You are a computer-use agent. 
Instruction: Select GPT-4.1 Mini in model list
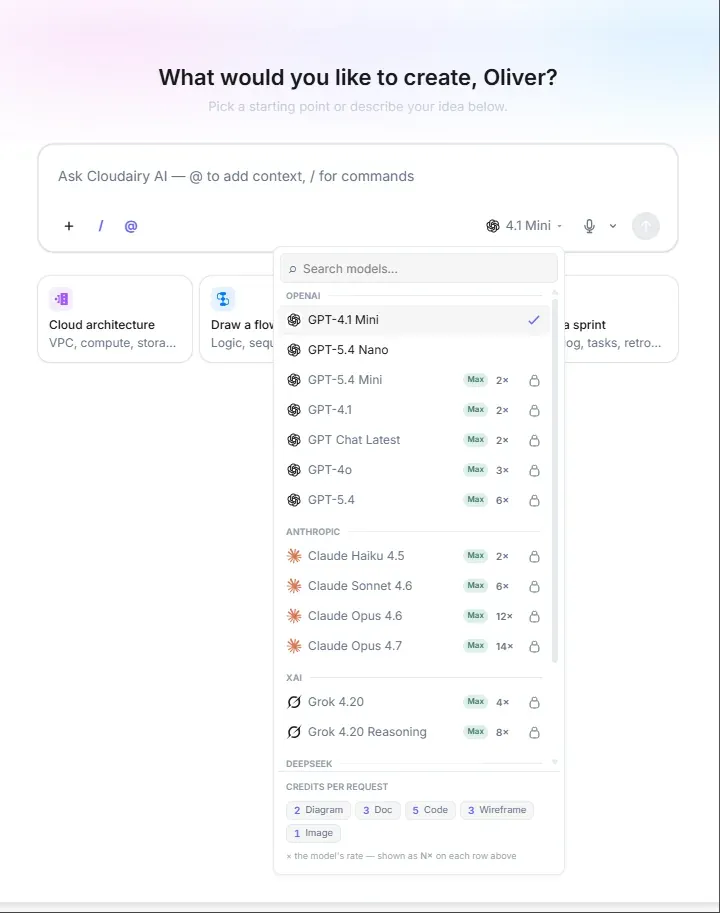pyautogui.click(x=414, y=320)
